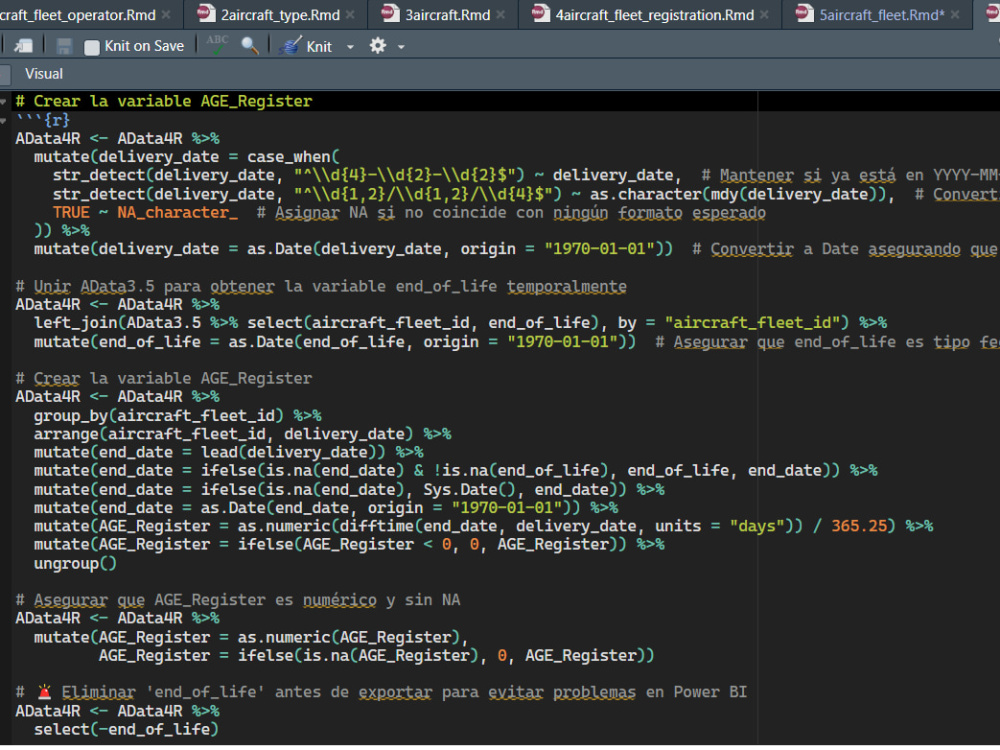Click the Save document floppy icon
Image resolution: width=1000 pixels, height=750 pixels.
[64, 46]
